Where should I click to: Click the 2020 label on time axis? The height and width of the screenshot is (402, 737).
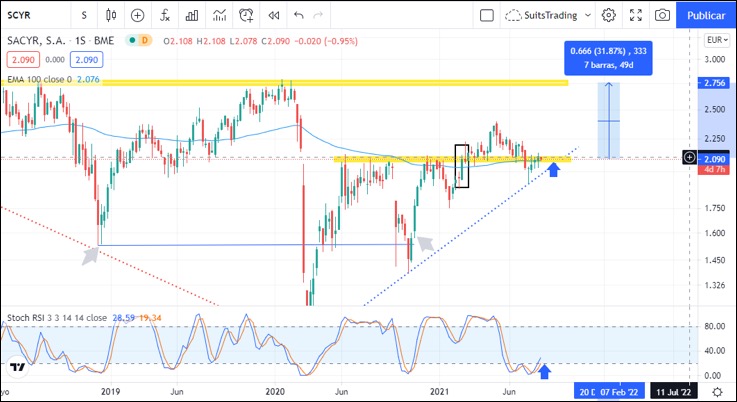(x=275, y=392)
